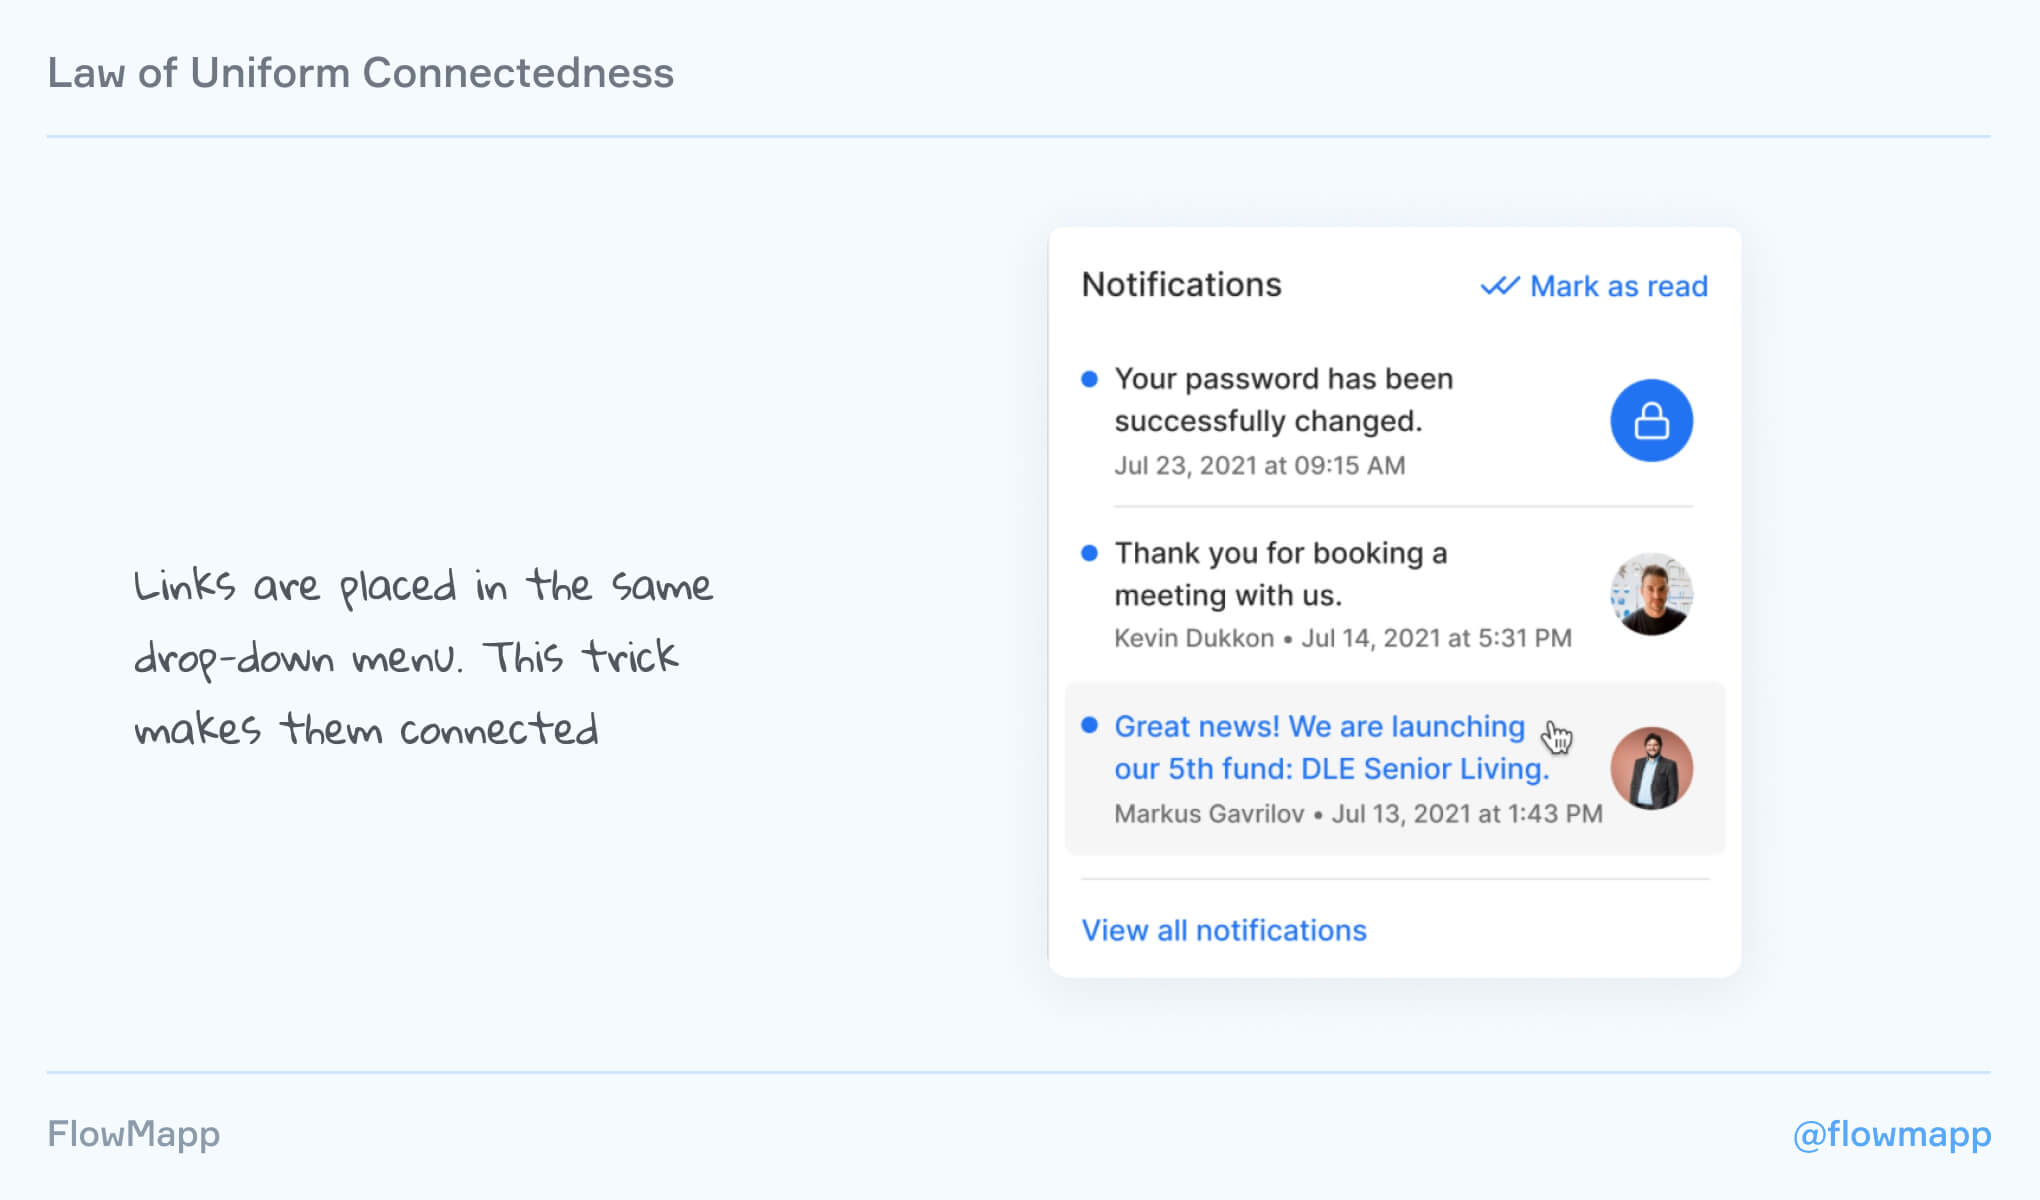Viewport: 2040px width, 1200px height.
Task: Click the Jul 23, 2021 timestamp
Action: pos(1259,465)
